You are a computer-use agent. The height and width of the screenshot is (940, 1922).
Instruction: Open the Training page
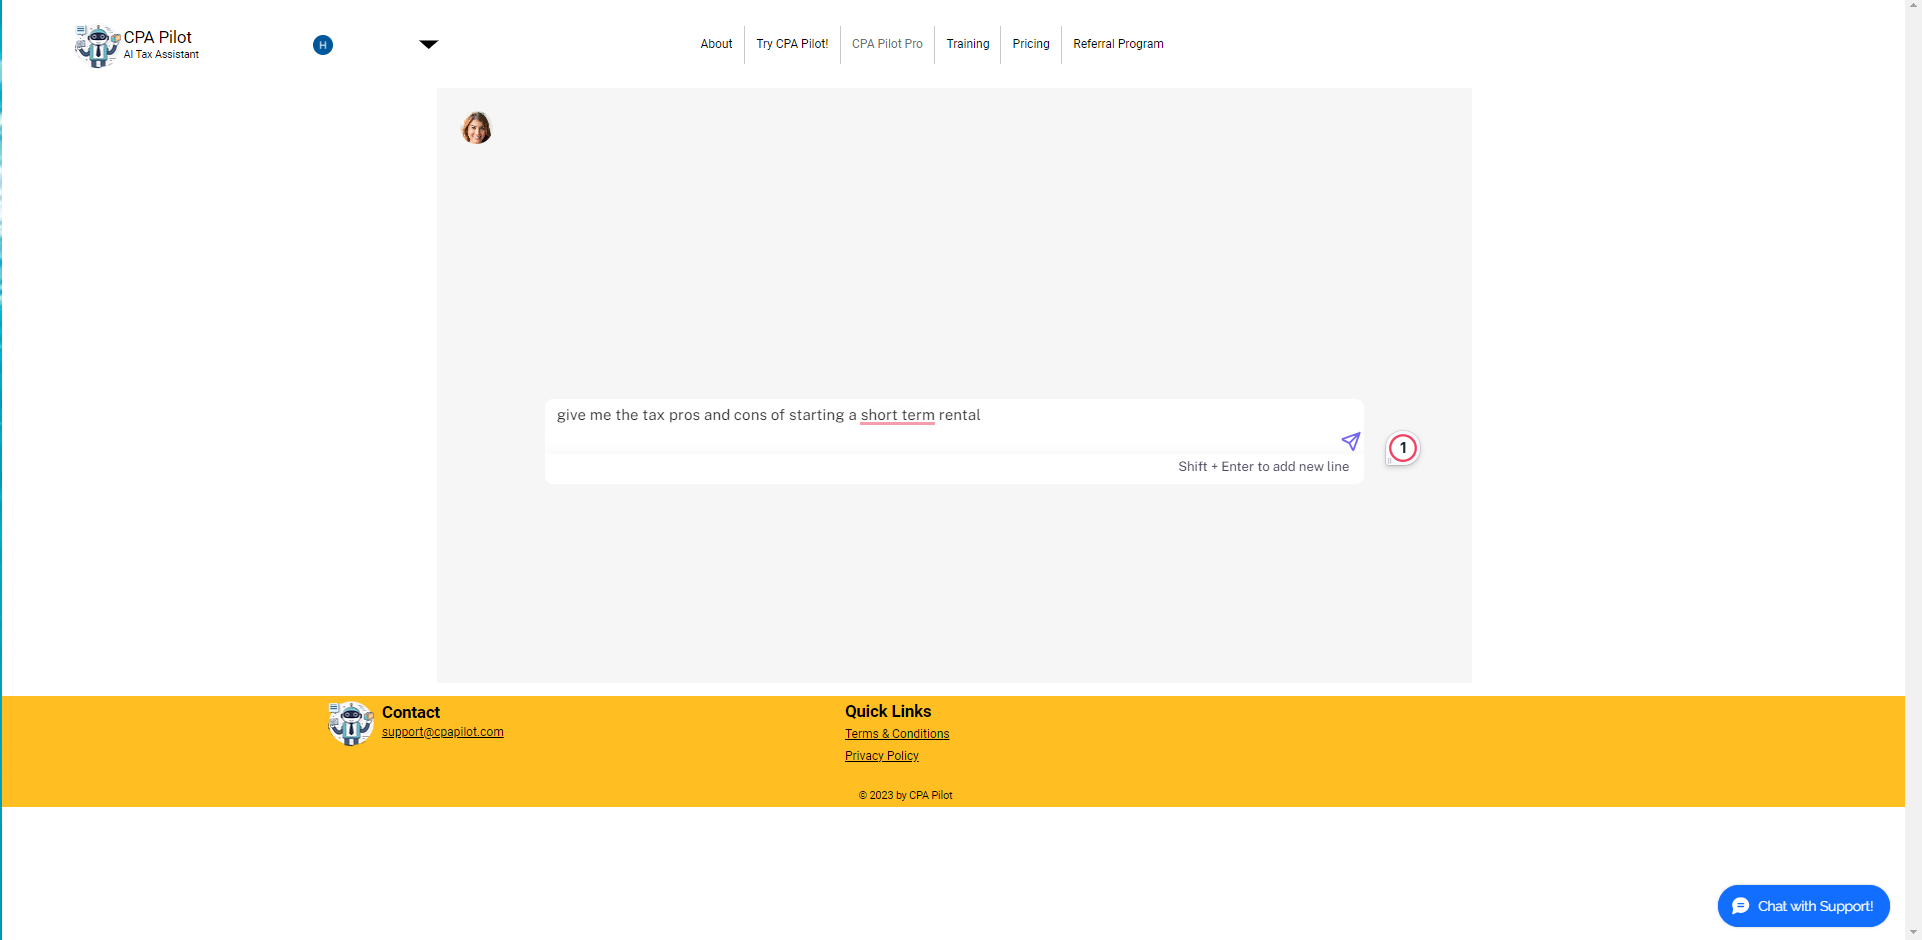tap(968, 44)
